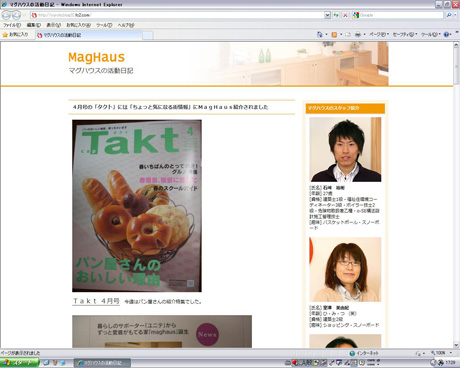Open the orange RSS feeds icon

tap(334, 34)
